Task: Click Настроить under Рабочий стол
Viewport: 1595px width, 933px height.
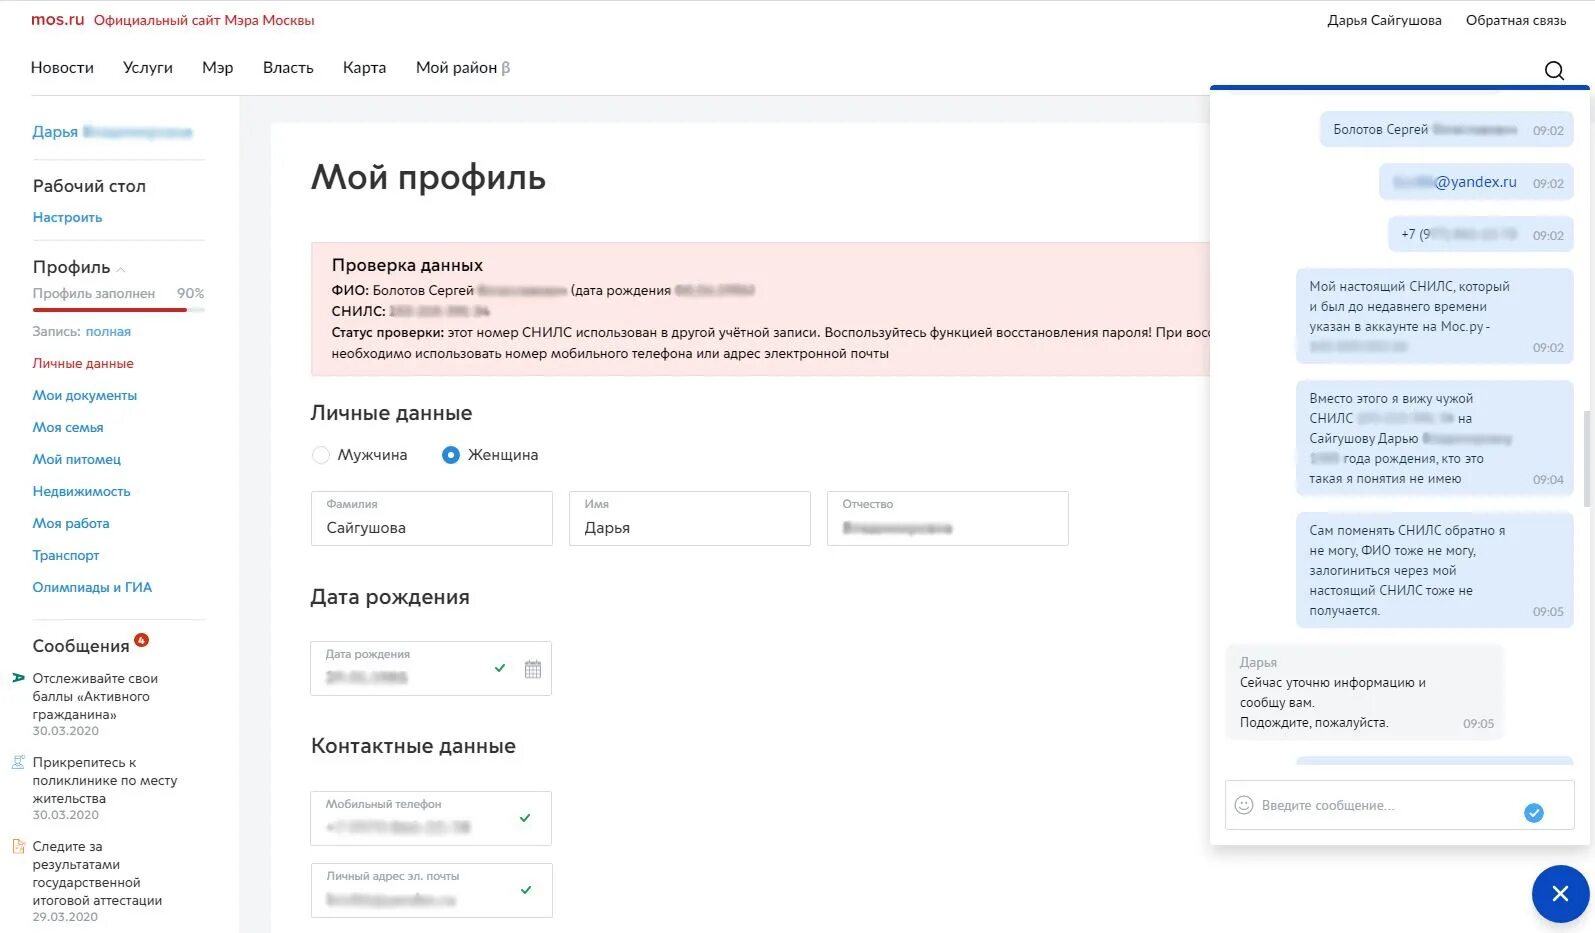Action: click(x=67, y=217)
